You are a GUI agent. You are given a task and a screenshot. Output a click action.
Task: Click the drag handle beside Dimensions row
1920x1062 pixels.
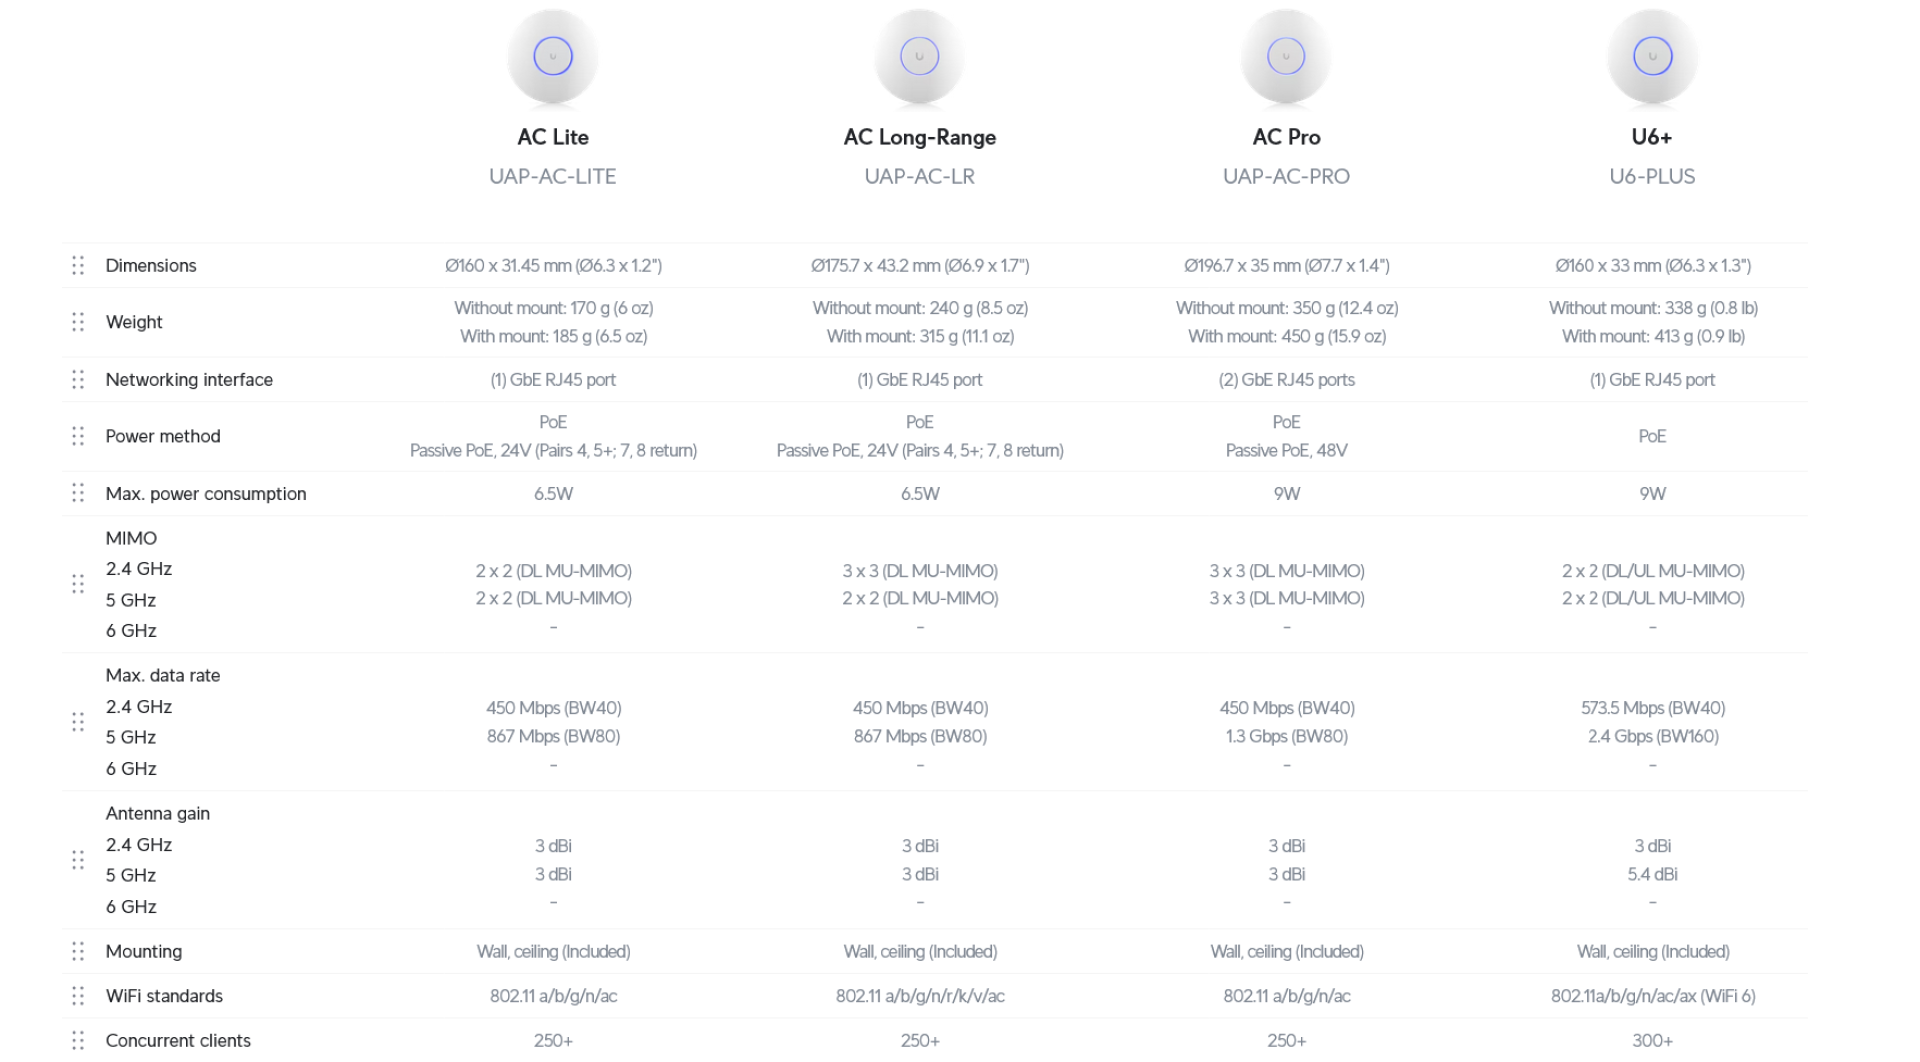78,265
